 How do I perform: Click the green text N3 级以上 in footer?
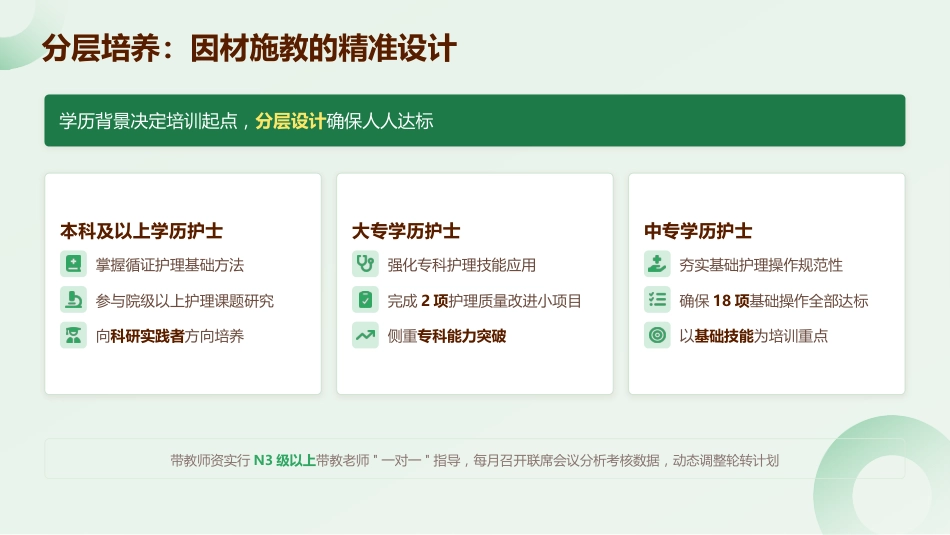(x=284, y=460)
